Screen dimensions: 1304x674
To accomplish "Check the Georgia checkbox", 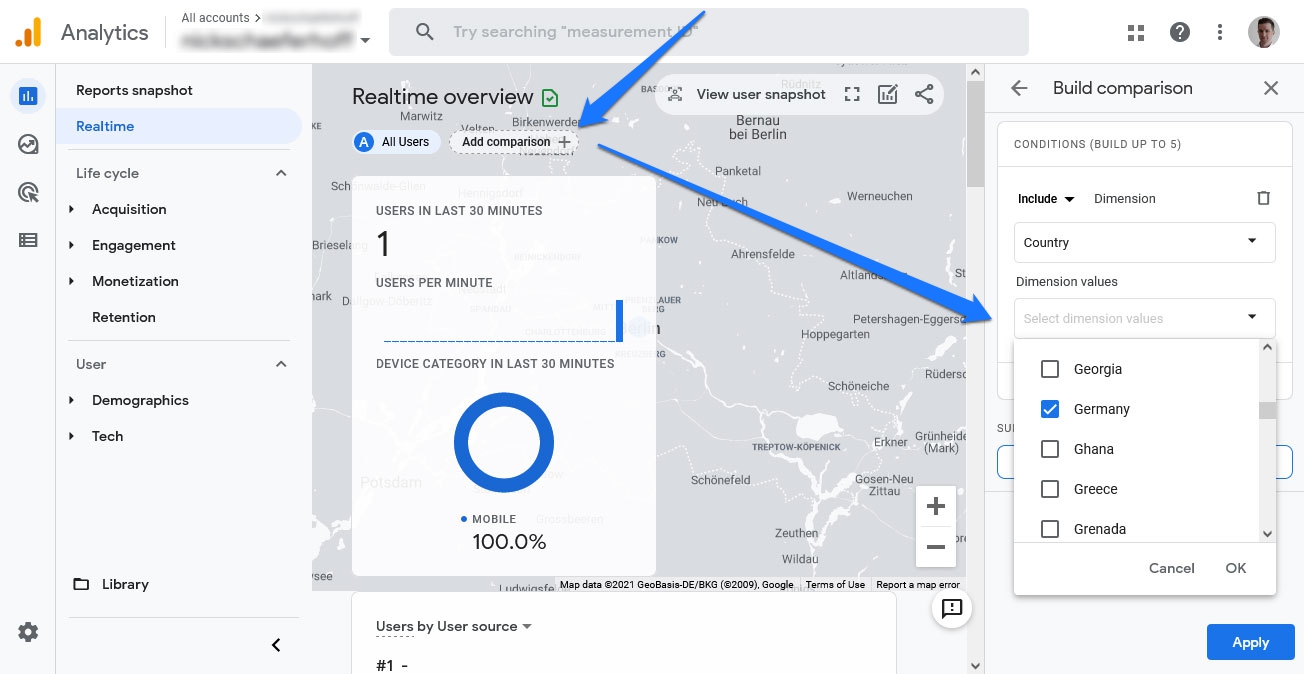I will (x=1050, y=369).
